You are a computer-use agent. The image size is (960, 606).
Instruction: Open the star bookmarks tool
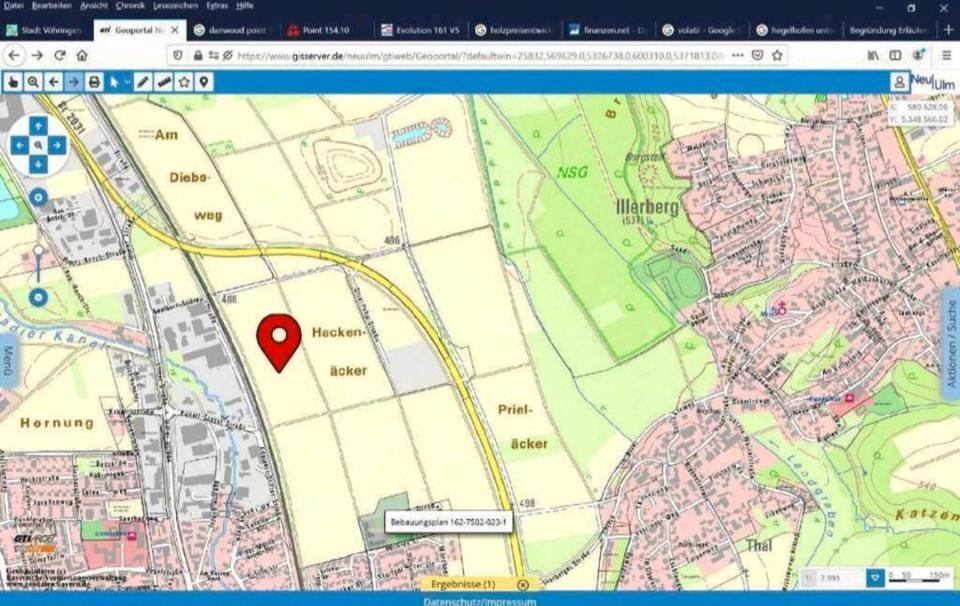[x=184, y=82]
